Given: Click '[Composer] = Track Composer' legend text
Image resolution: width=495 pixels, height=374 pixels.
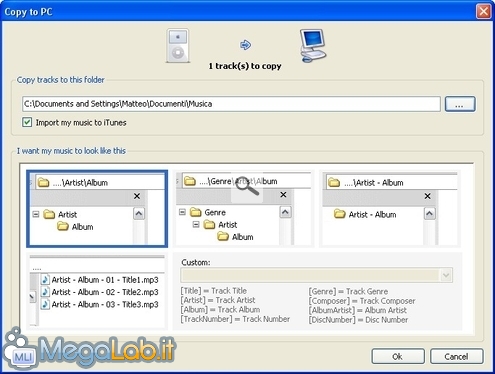Looking at the screenshot, I should coord(362,301).
